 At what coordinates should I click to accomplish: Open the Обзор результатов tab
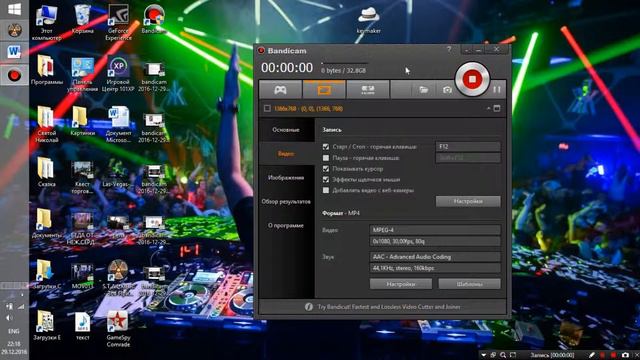tap(286, 202)
